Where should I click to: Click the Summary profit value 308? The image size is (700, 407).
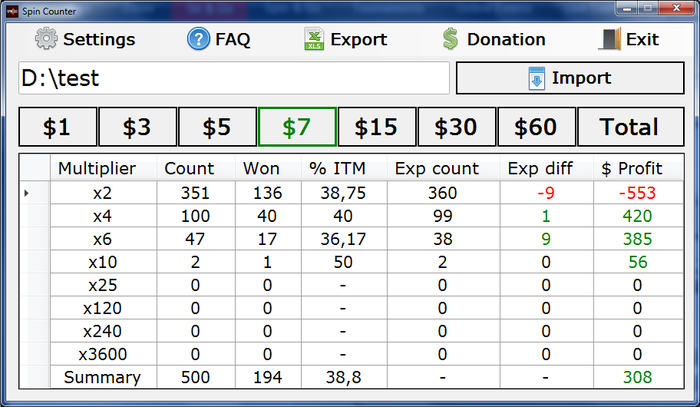coord(638,378)
